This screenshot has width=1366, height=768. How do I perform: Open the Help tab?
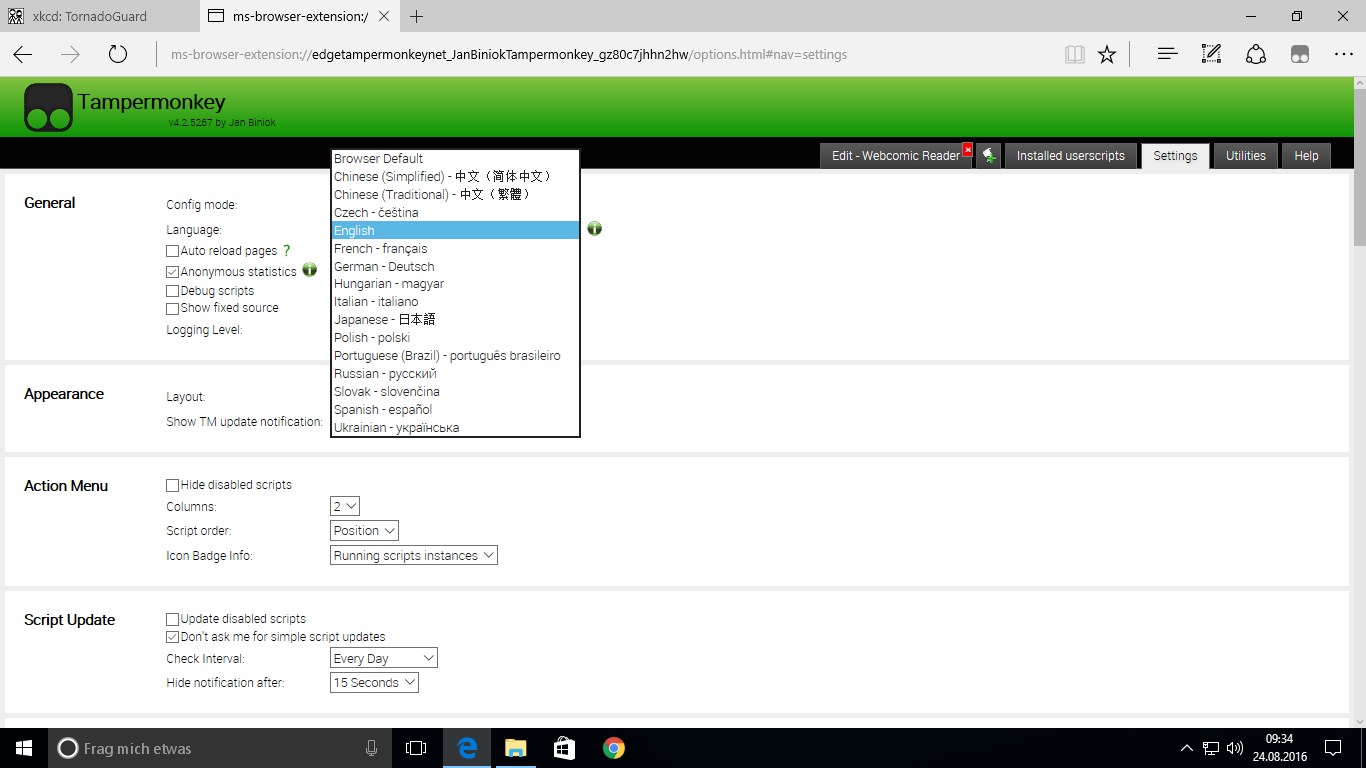click(x=1306, y=155)
